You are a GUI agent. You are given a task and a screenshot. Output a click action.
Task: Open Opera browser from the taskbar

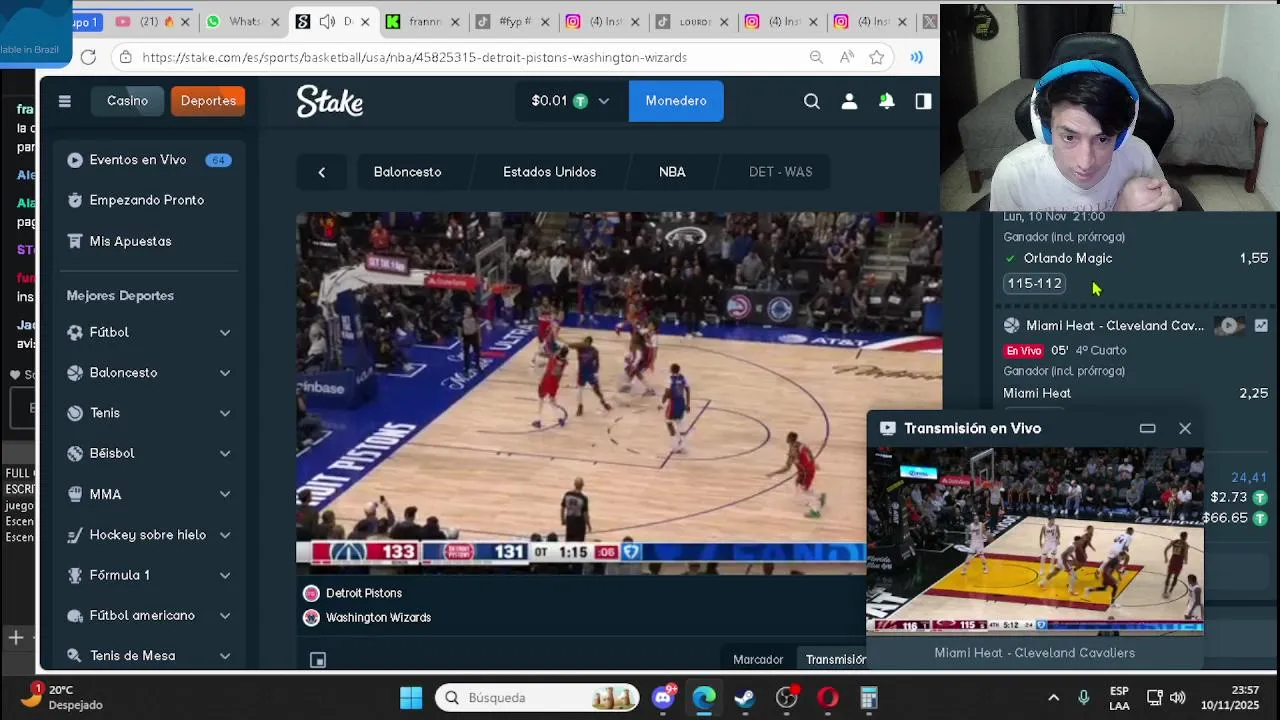[828, 698]
